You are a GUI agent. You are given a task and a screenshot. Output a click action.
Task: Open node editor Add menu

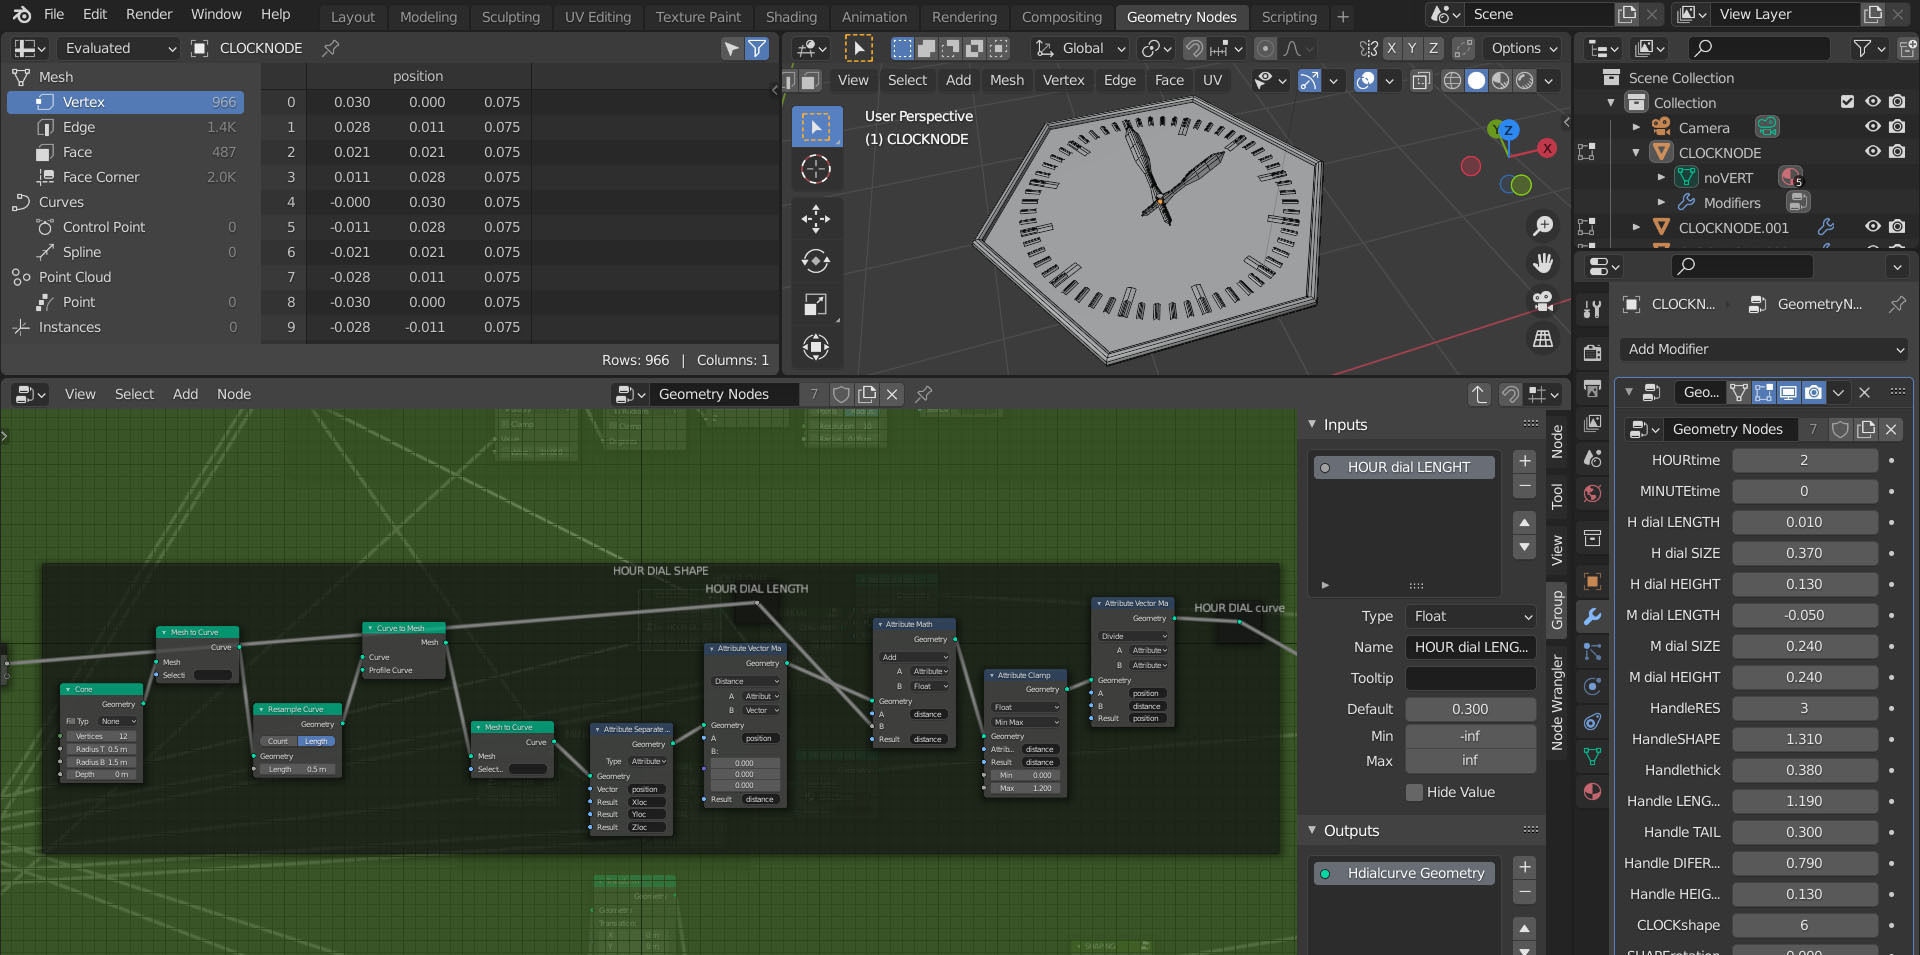185,394
